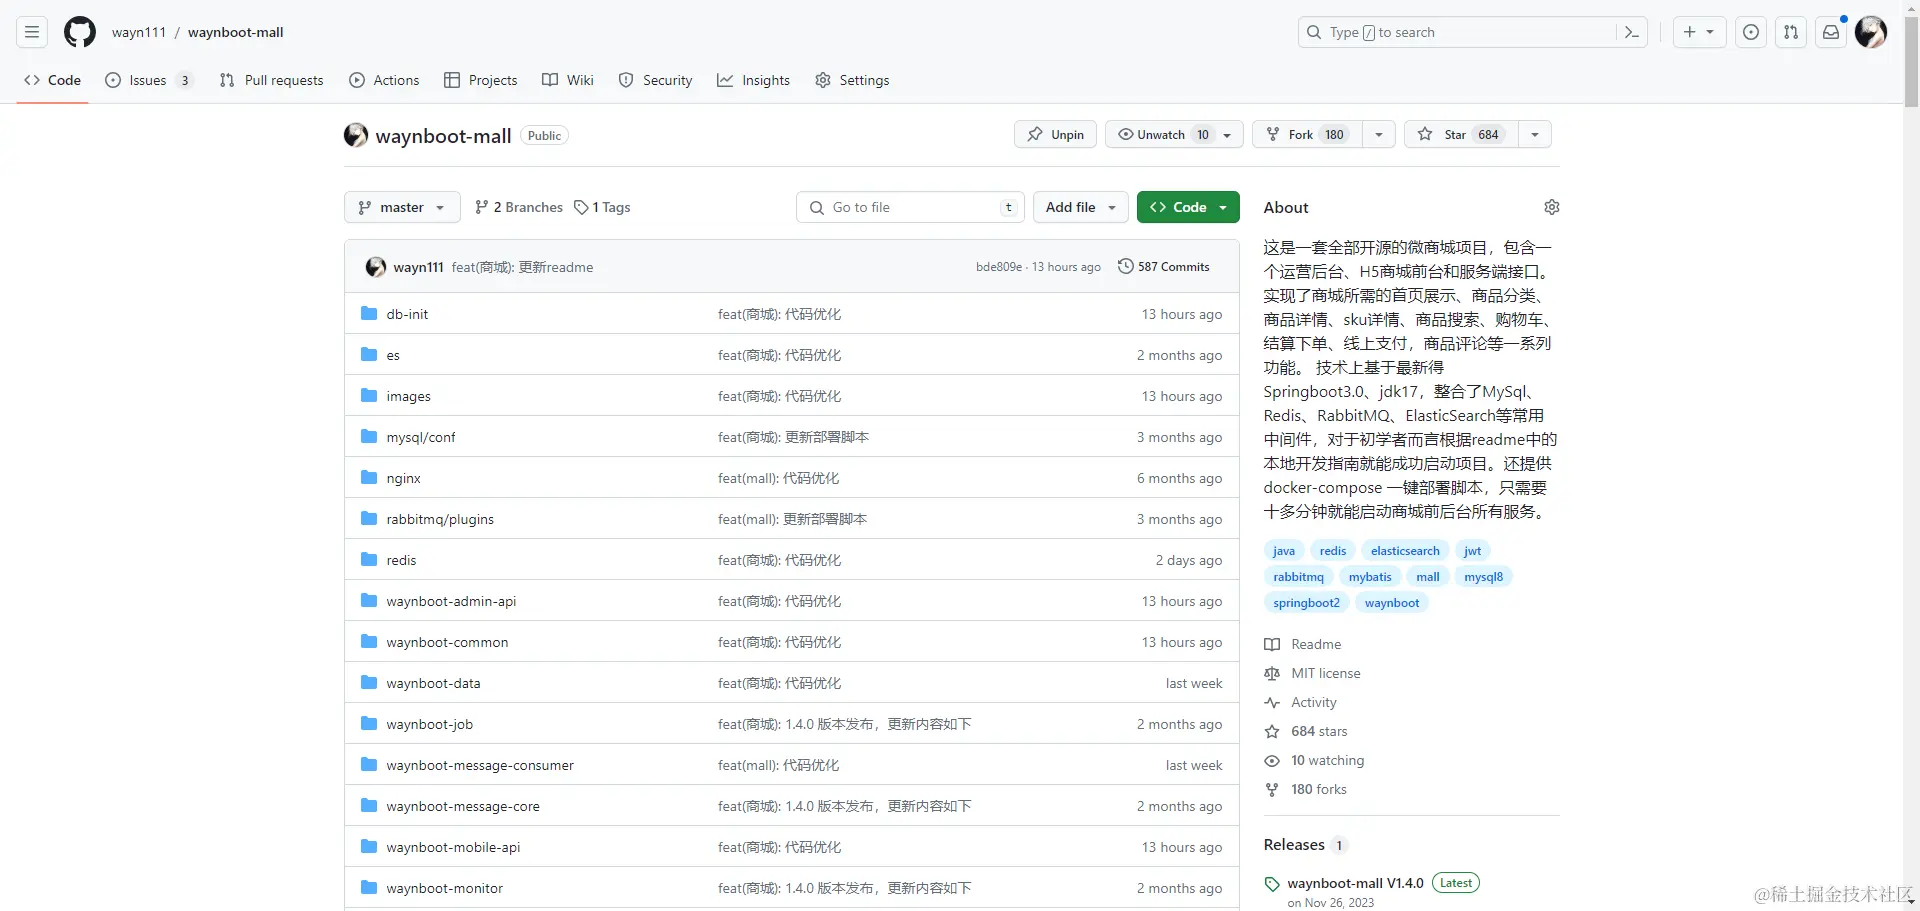1920x911 pixels.
Task: Open the user avatar menu
Action: (x=1871, y=32)
